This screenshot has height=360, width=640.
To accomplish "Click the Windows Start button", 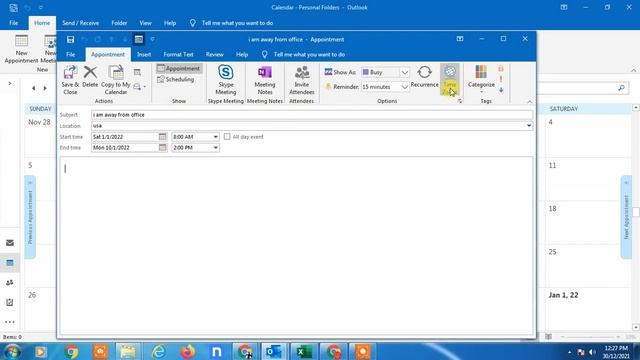I will 12,351.
